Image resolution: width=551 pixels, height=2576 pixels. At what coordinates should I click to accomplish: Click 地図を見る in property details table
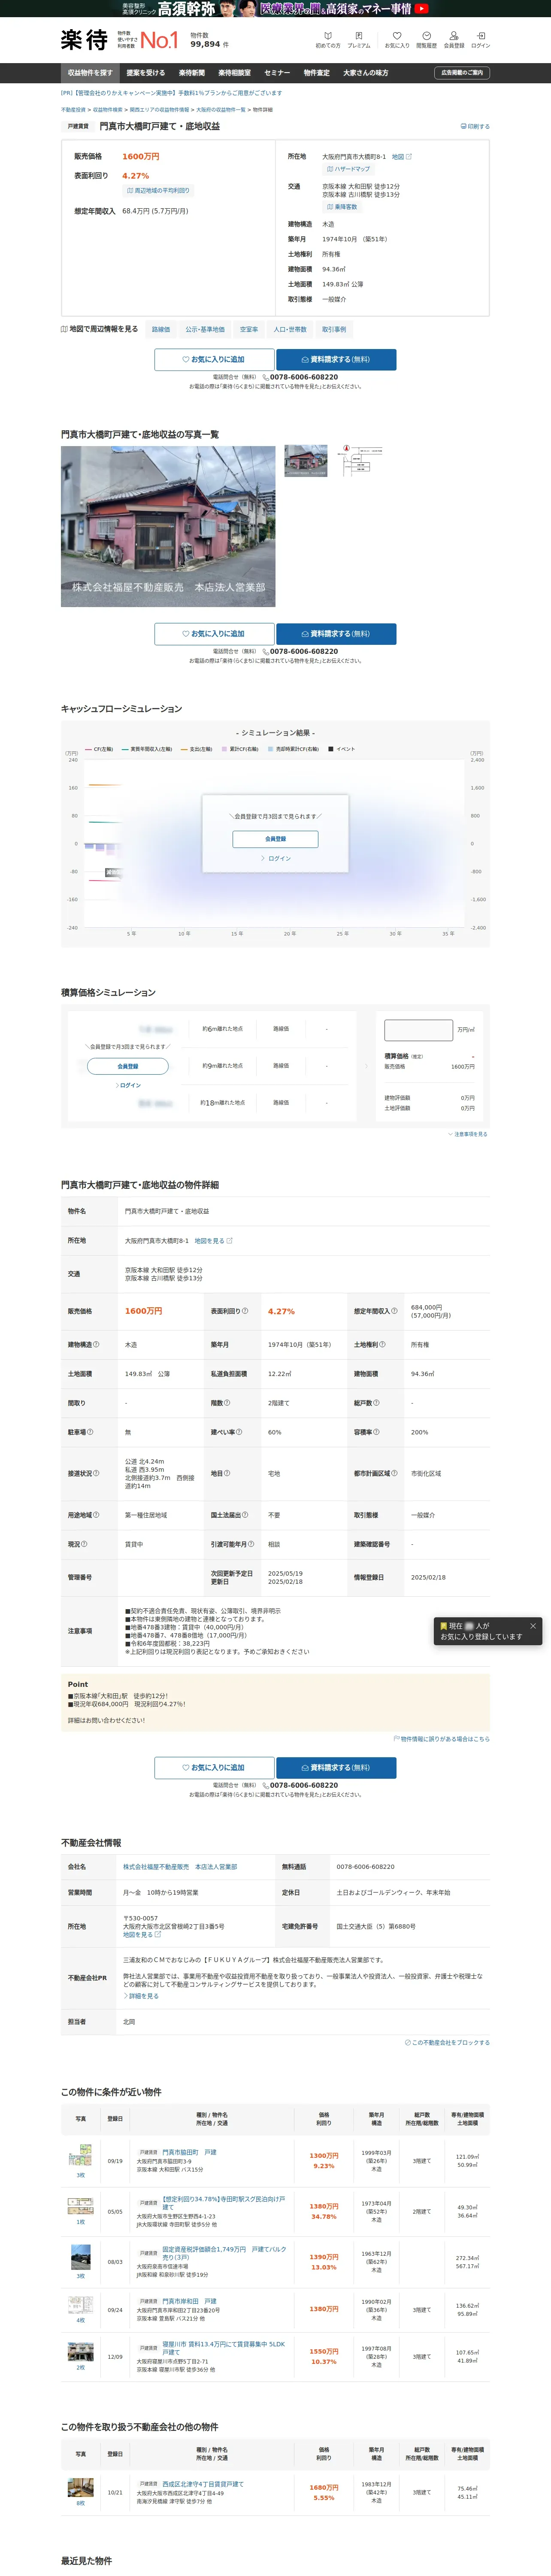coord(213,1241)
